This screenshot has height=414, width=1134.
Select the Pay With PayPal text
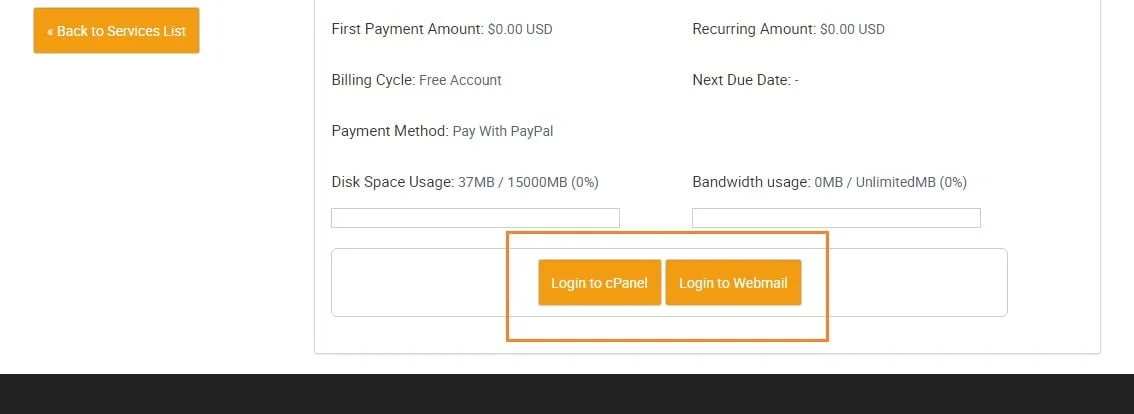503,131
